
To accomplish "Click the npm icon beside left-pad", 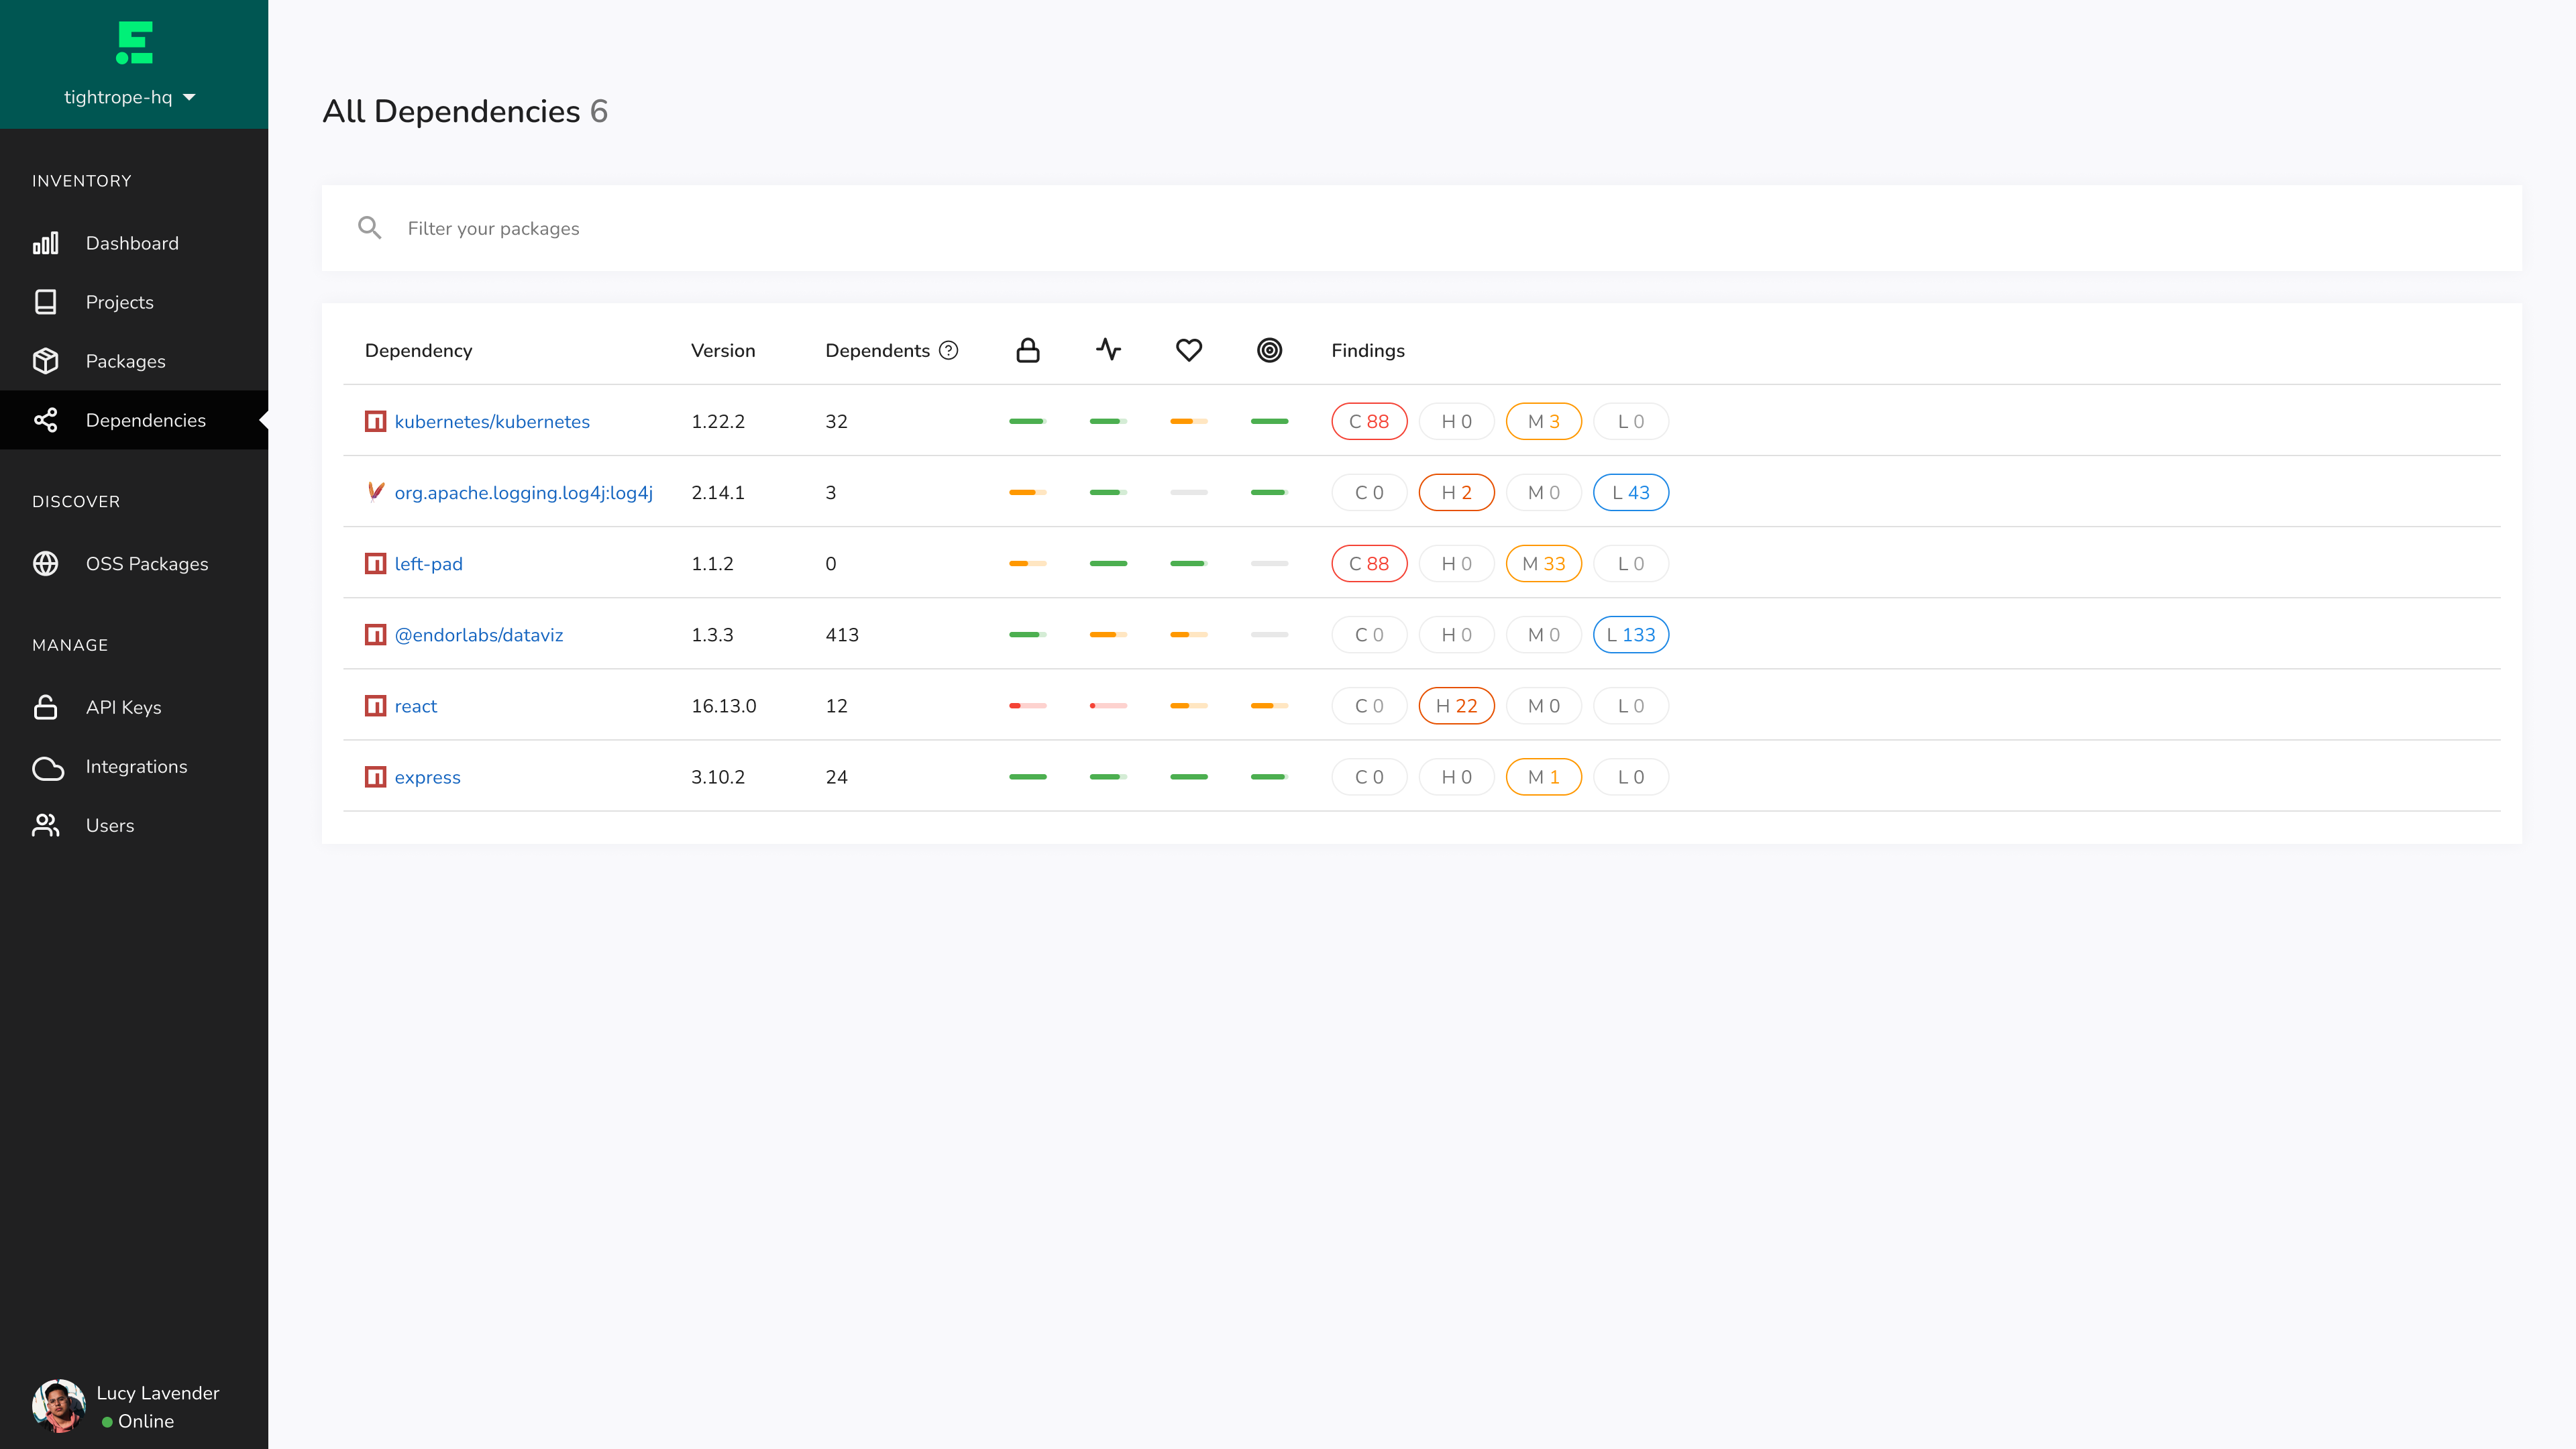I will (x=375, y=564).
